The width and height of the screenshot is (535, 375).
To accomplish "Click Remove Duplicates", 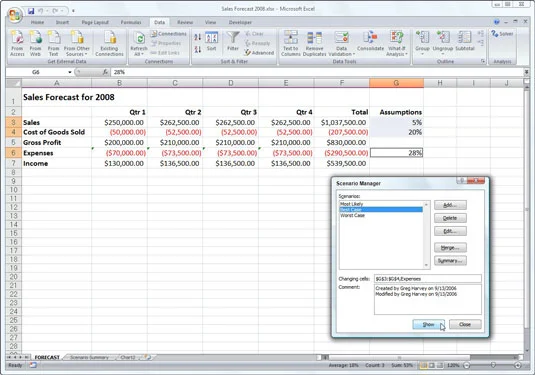I will 315,43.
